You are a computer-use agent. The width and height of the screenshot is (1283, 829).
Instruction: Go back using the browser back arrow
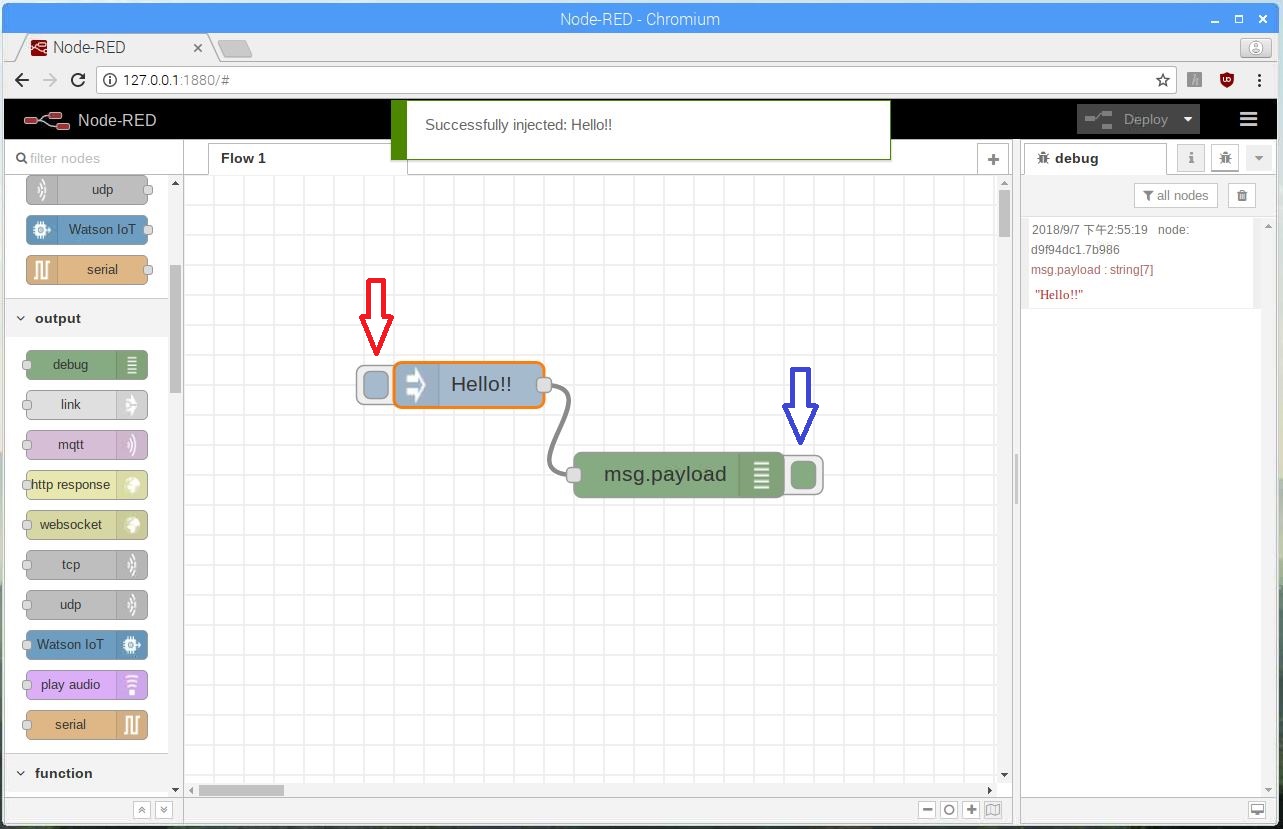pos(22,80)
